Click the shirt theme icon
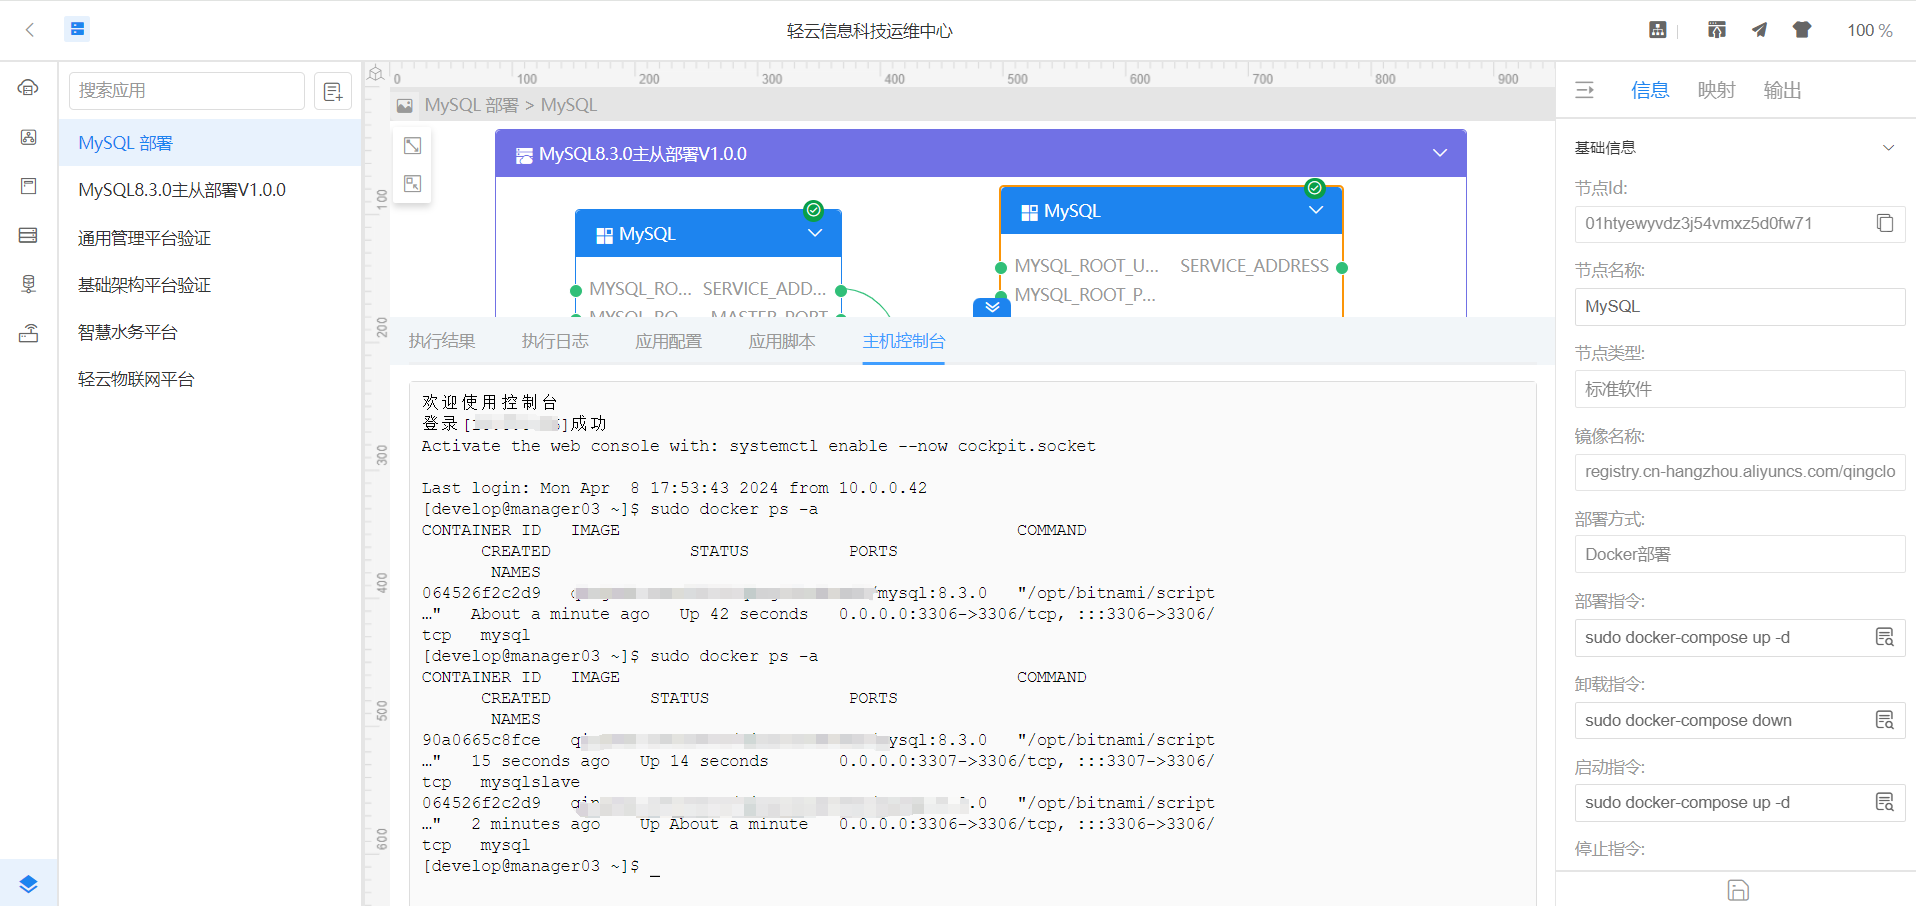The width and height of the screenshot is (1916, 906). click(1802, 30)
